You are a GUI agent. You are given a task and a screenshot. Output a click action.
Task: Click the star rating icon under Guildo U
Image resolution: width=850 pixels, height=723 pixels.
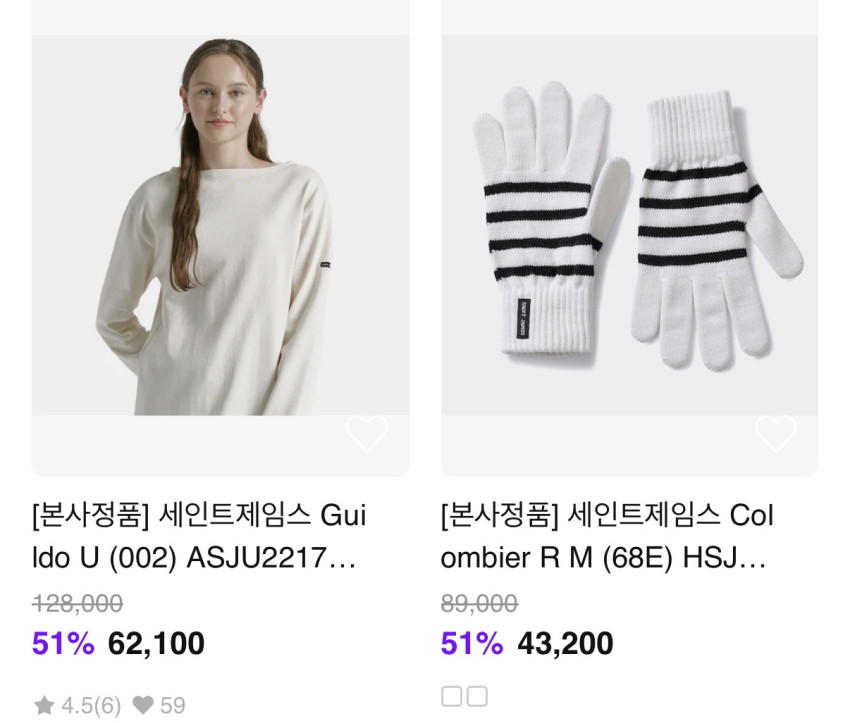pyautogui.click(x=44, y=705)
